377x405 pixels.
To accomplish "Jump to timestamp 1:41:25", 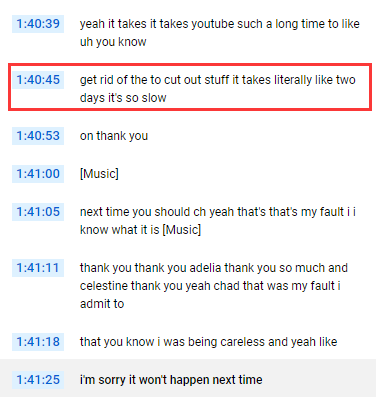I will (38, 380).
